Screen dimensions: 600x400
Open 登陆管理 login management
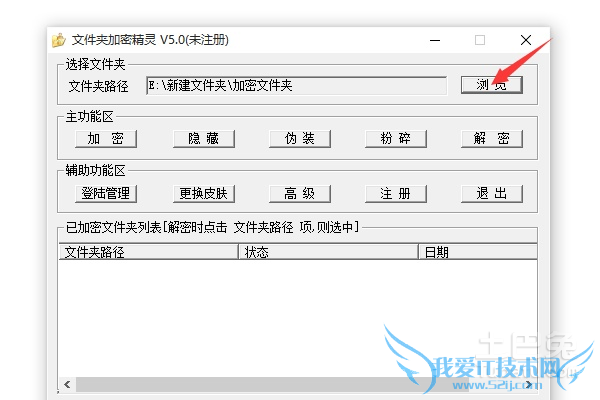click(106, 194)
